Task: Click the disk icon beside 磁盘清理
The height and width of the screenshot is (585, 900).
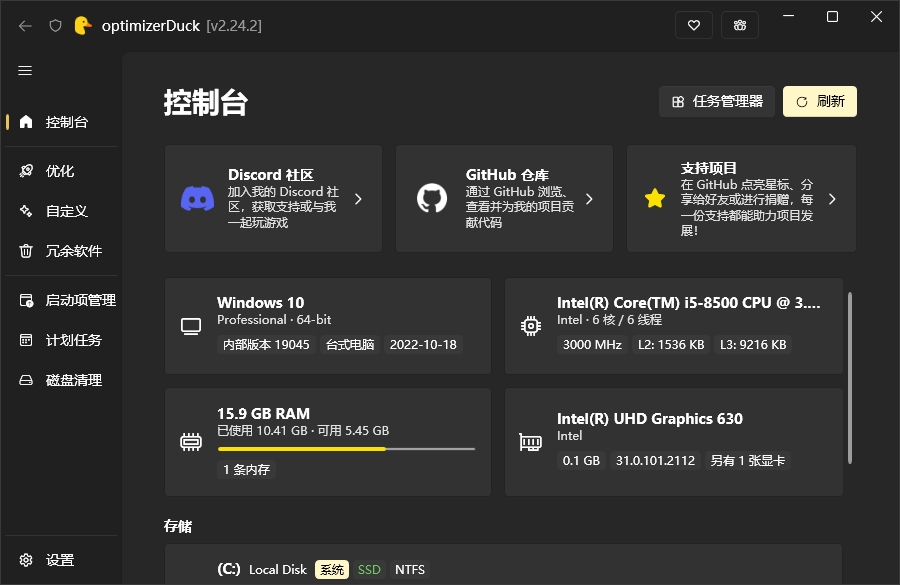Action: pos(26,380)
